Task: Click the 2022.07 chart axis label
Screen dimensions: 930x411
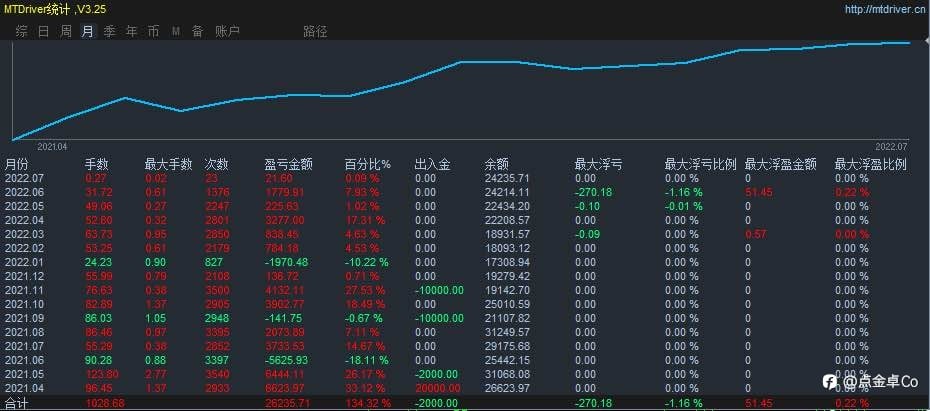Action: (x=891, y=146)
